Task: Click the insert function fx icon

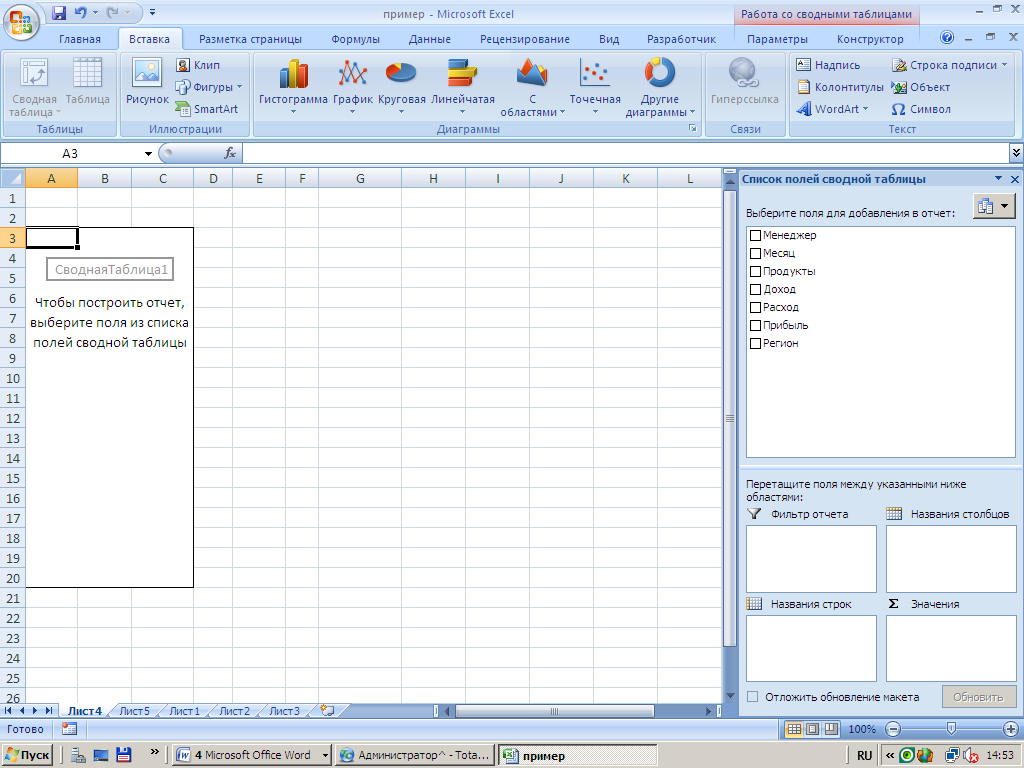Action: (x=230, y=153)
